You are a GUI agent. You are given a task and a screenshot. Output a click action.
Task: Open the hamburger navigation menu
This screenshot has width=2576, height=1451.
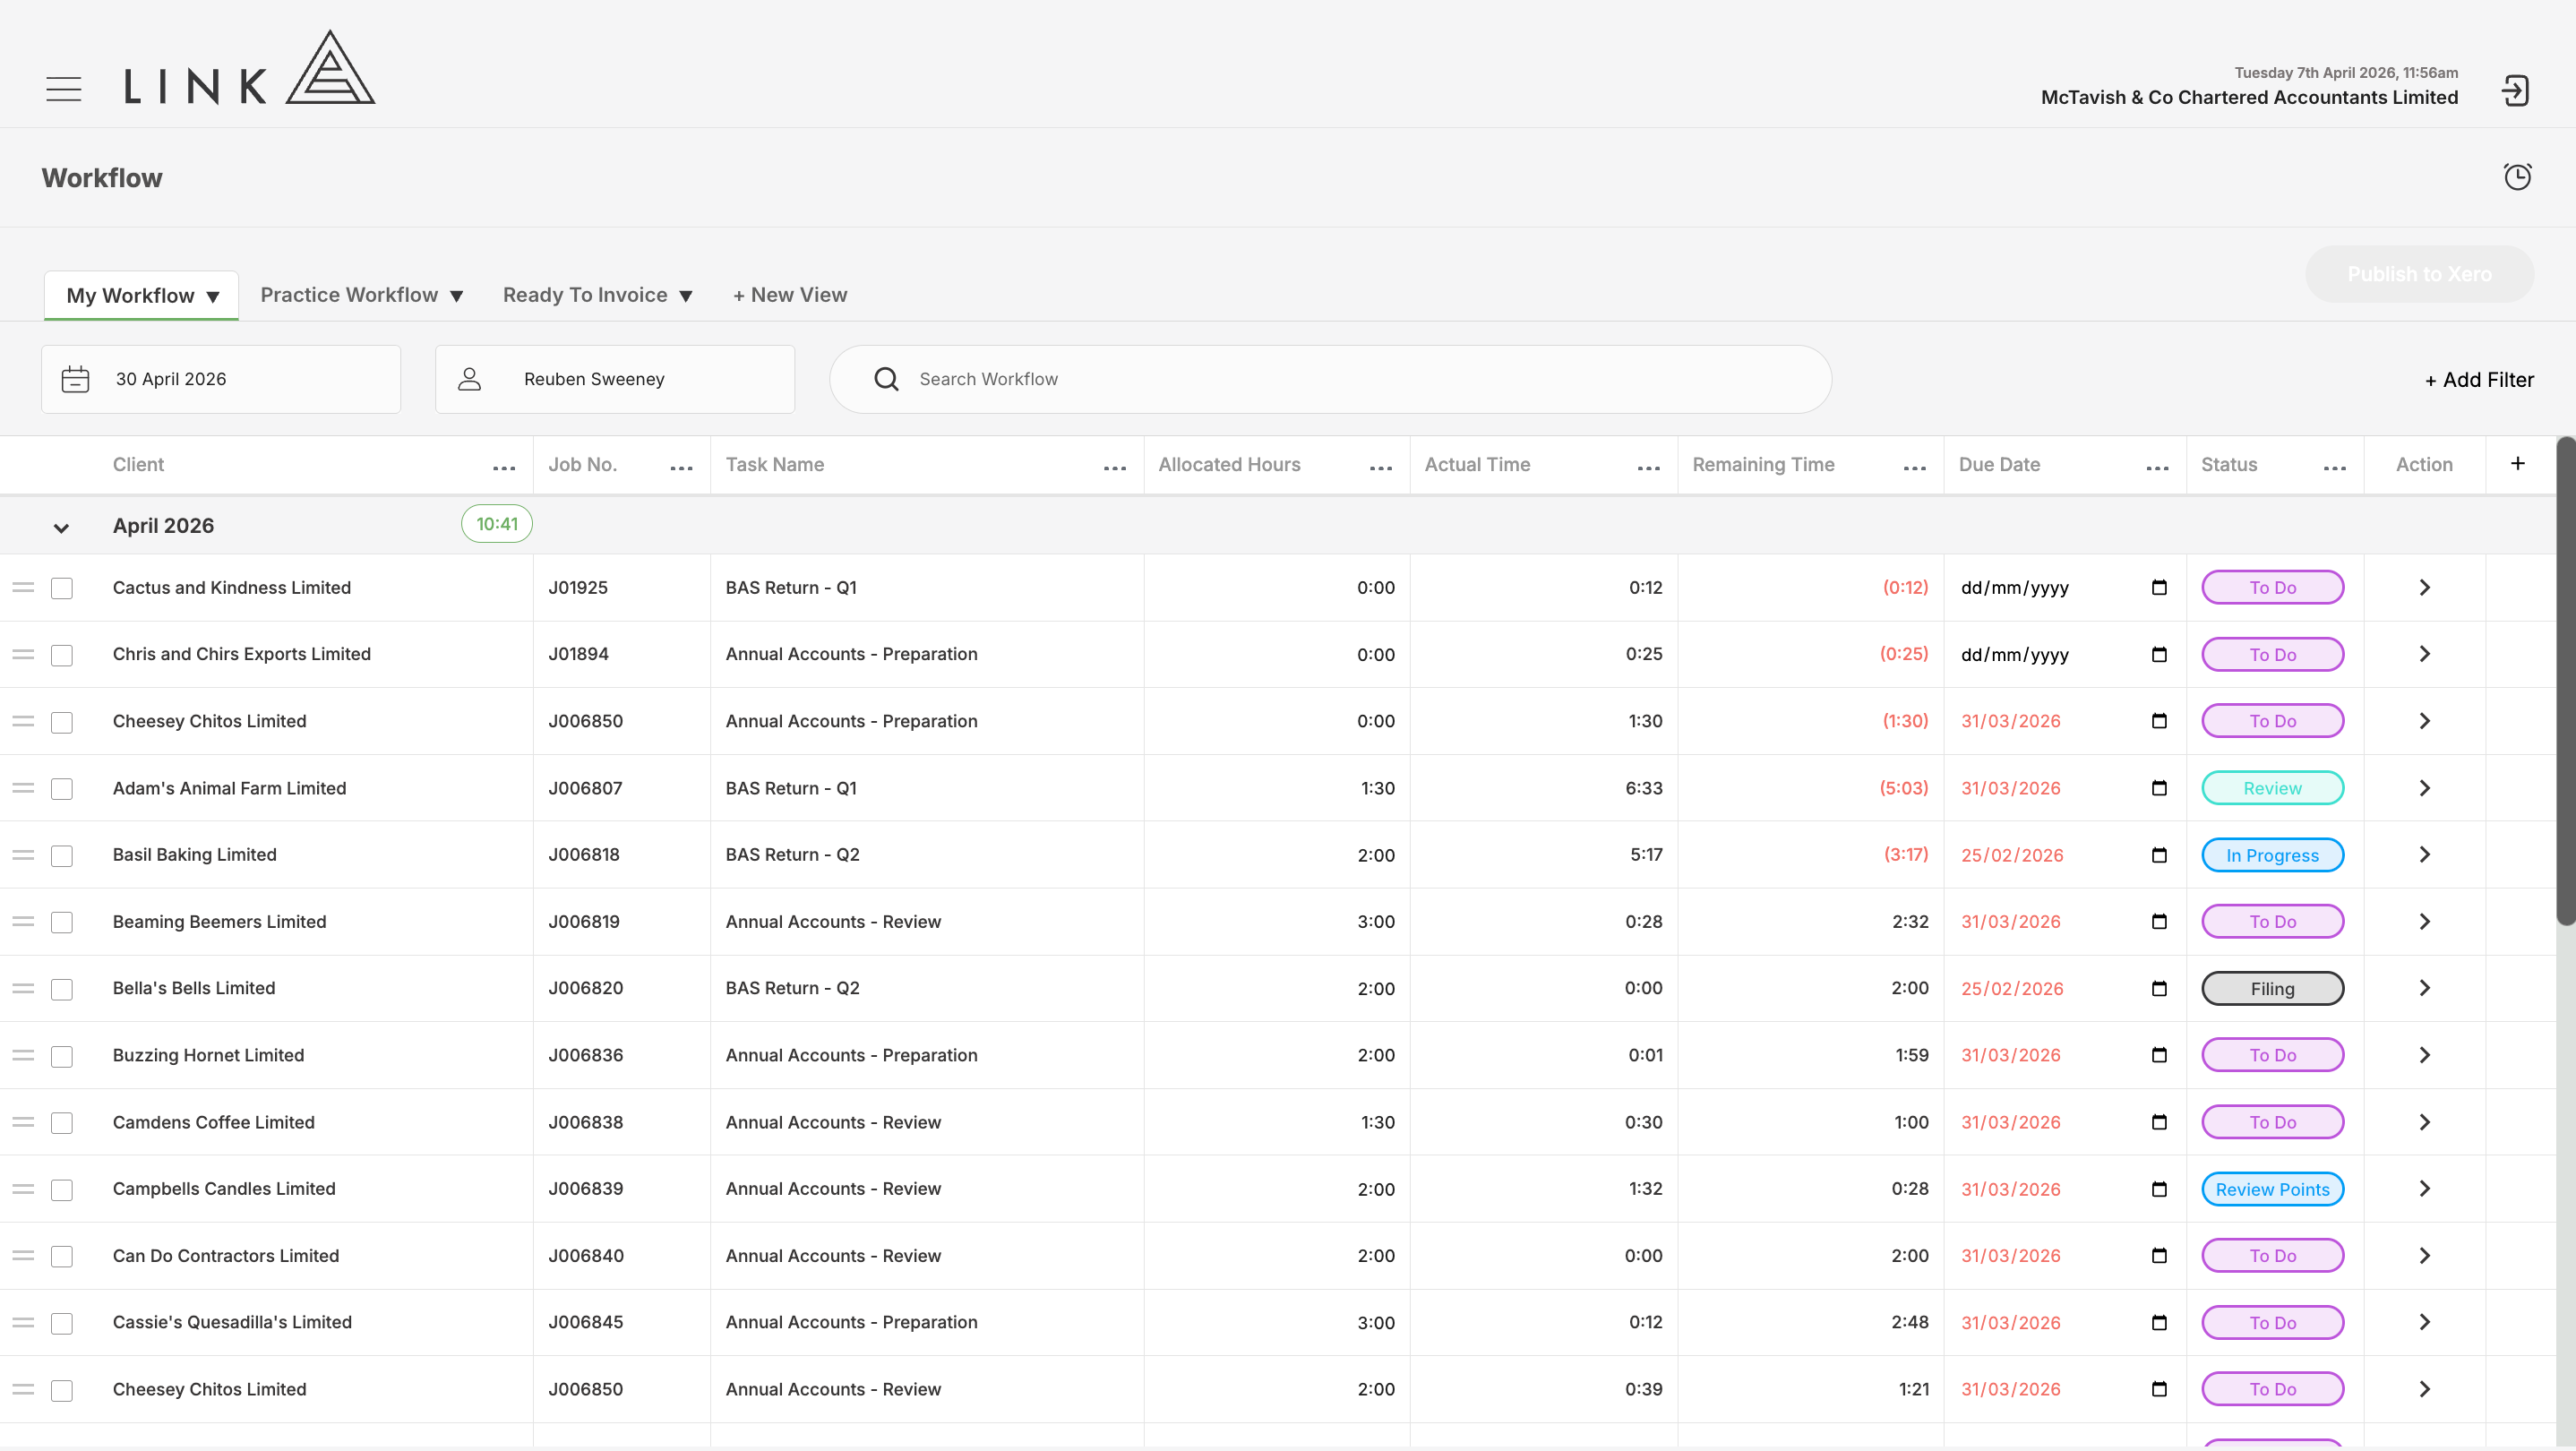coord(63,89)
